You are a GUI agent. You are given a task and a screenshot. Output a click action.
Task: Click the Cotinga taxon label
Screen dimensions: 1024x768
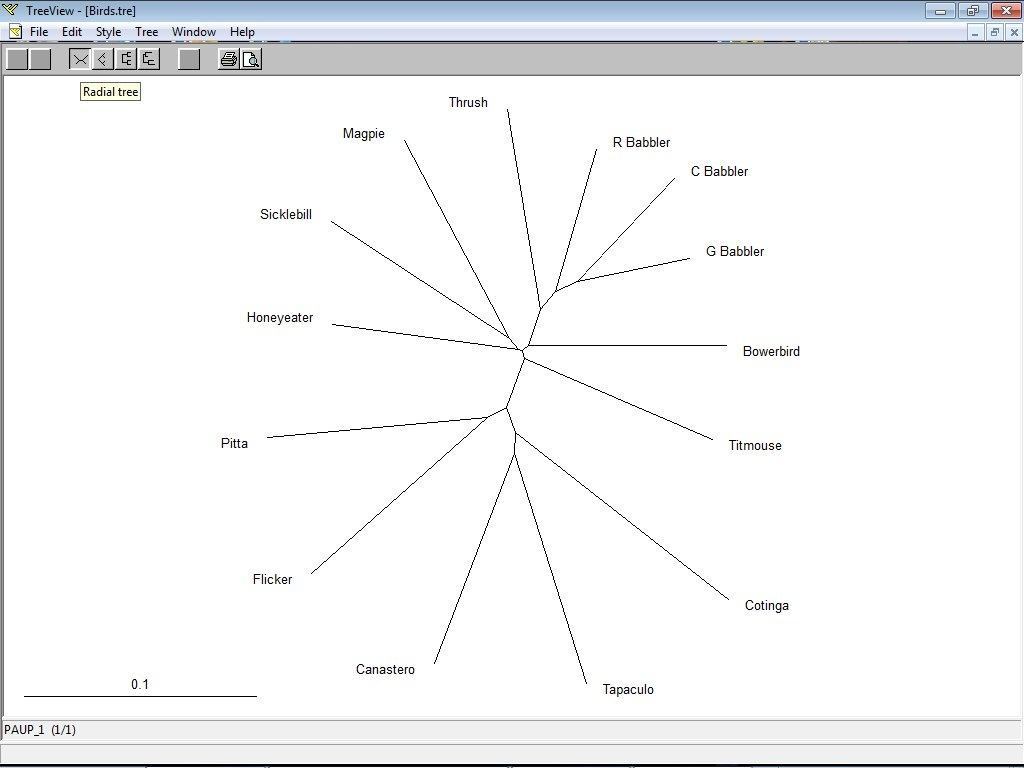767,605
